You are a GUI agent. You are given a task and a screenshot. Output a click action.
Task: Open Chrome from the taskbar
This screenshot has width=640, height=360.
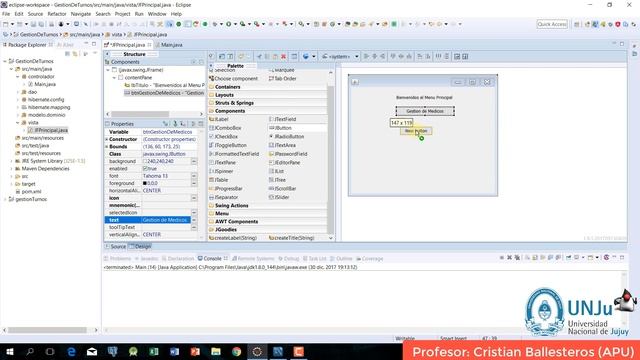pyautogui.click(x=236, y=351)
